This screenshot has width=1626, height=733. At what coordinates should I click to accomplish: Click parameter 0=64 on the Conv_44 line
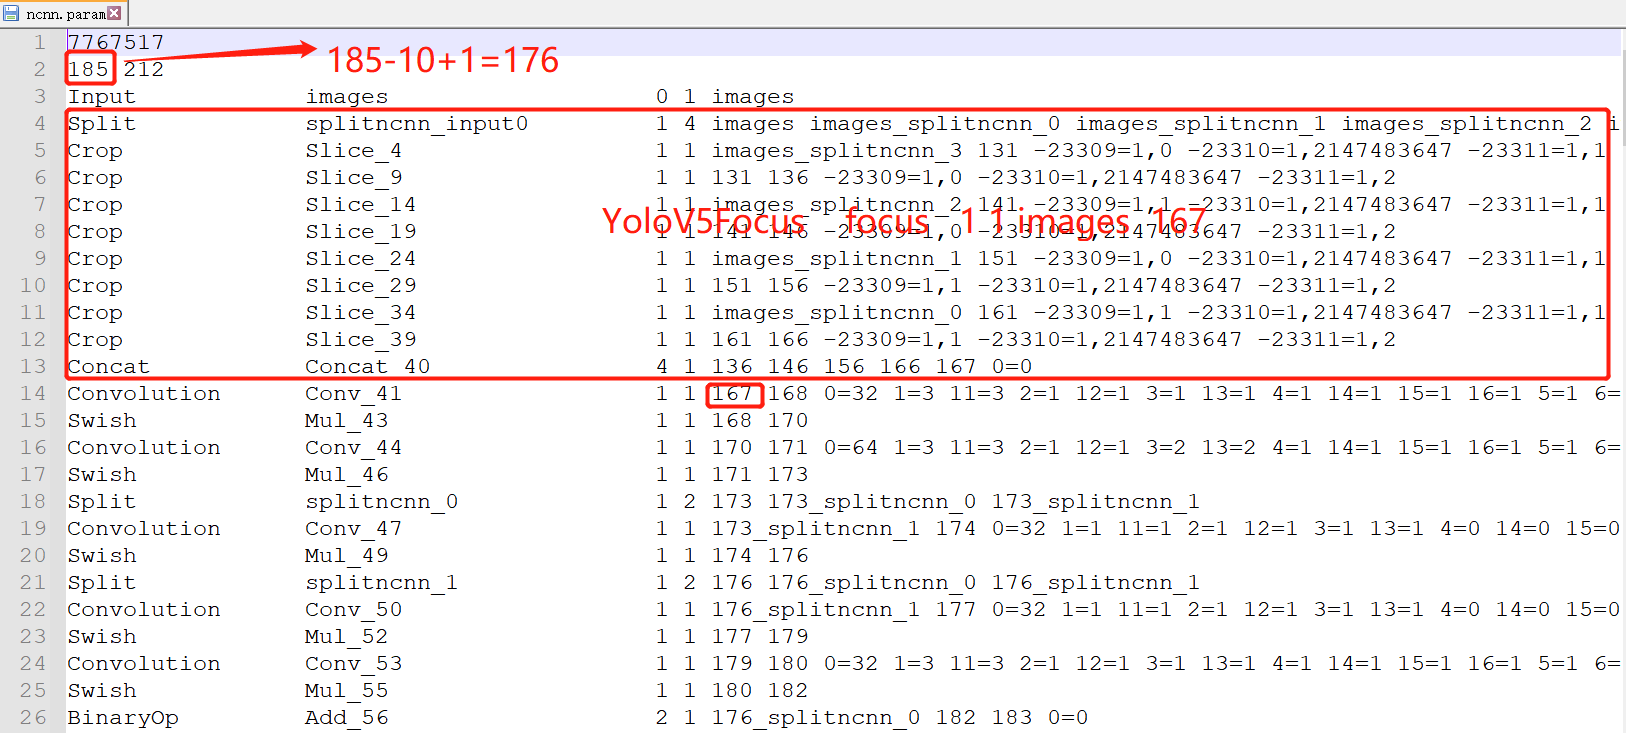click(x=851, y=447)
